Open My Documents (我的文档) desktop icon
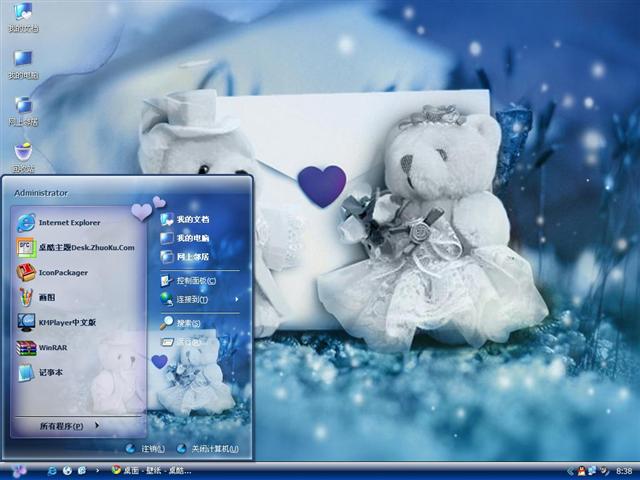 23,17
